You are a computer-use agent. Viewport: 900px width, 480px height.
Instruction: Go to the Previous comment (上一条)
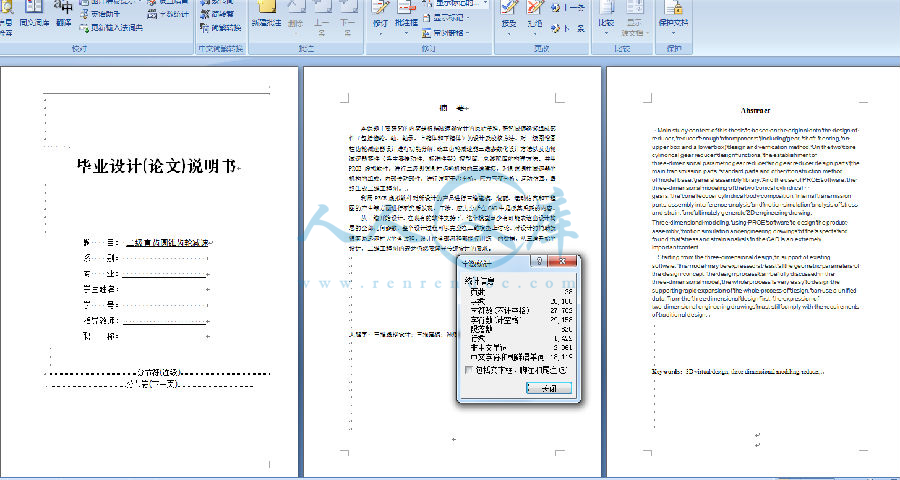click(x=321, y=17)
